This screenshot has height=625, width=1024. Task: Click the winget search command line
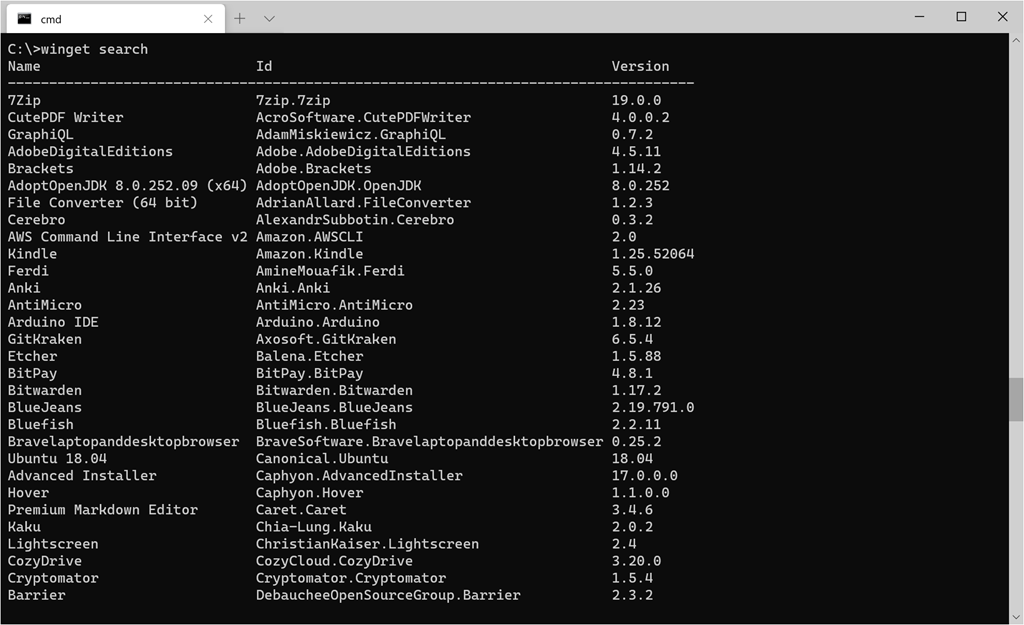[78, 50]
